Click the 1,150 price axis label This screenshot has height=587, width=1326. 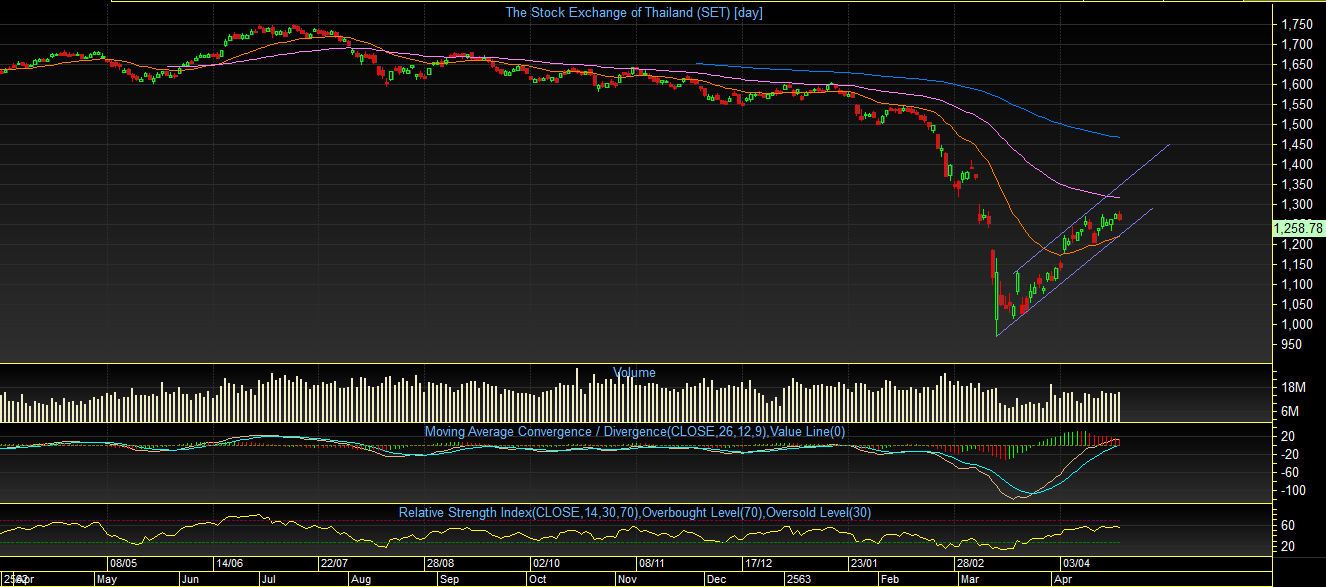pos(1297,264)
